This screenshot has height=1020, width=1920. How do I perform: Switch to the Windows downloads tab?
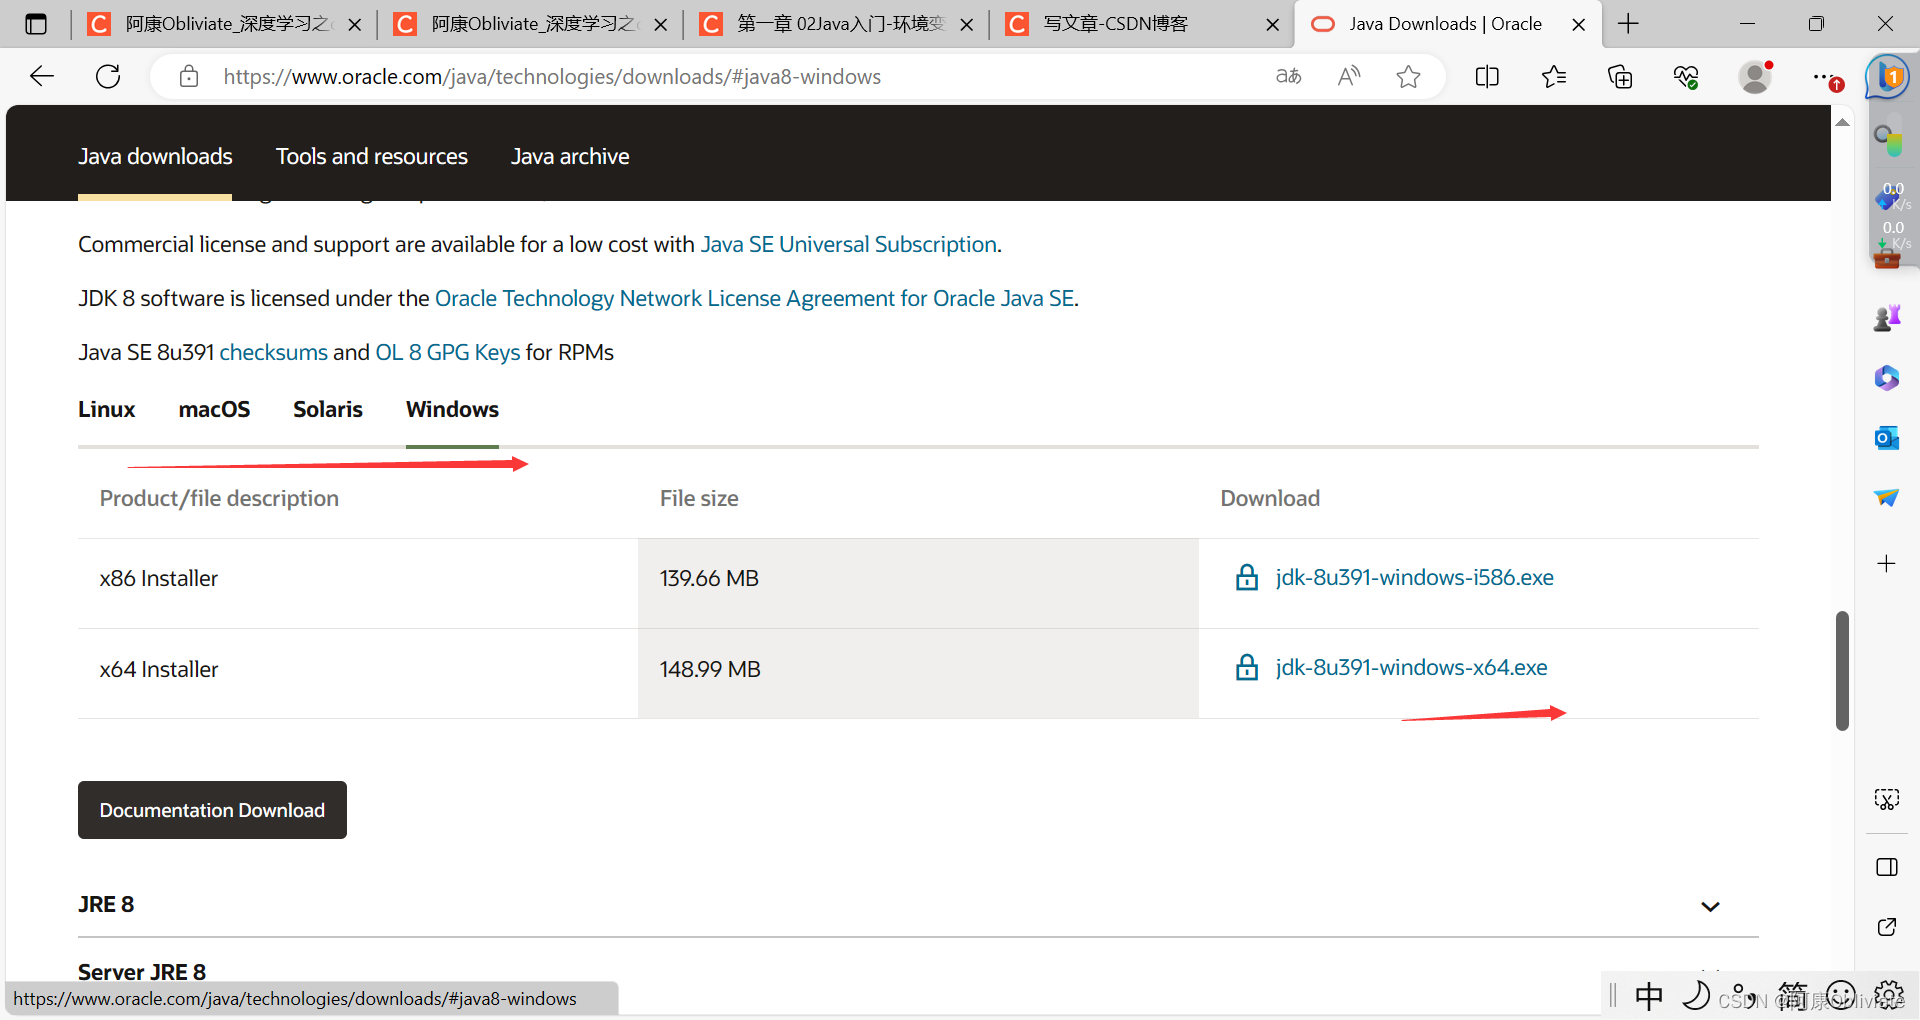point(451,409)
